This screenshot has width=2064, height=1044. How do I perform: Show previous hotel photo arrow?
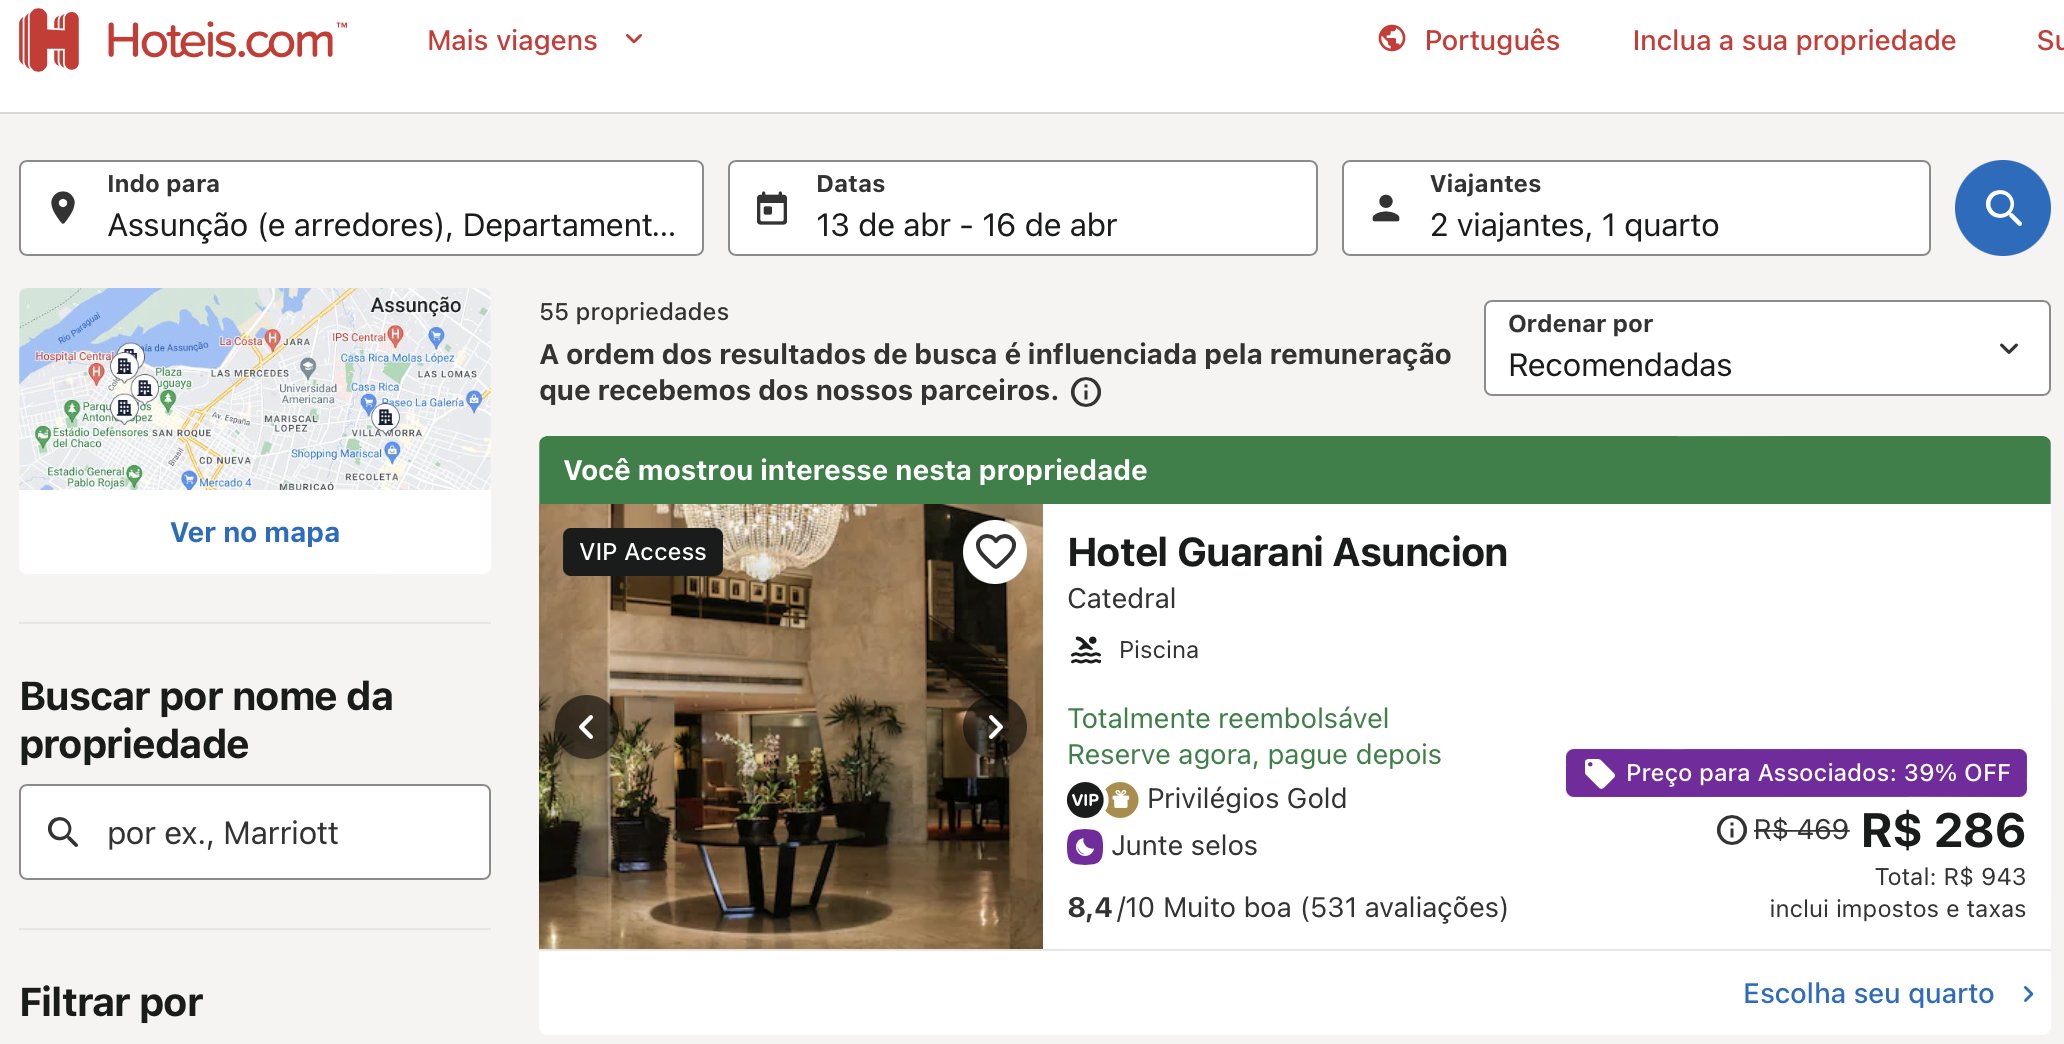[587, 727]
